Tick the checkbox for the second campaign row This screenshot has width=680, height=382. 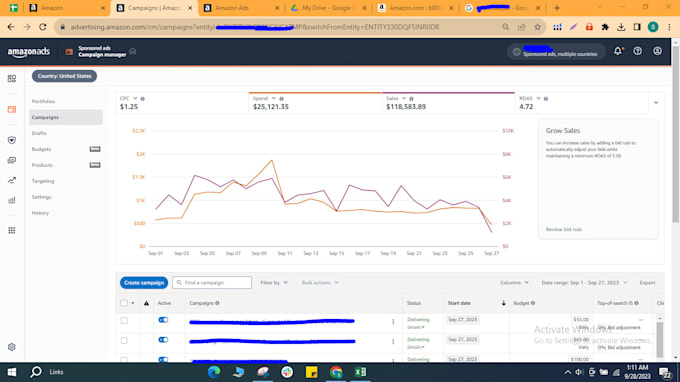(x=124, y=340)
